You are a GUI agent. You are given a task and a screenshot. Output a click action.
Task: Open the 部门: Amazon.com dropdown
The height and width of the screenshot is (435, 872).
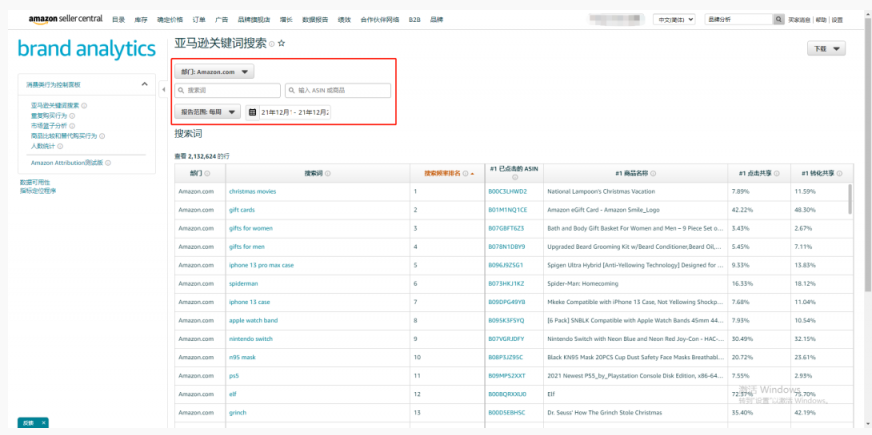(215, 72)
